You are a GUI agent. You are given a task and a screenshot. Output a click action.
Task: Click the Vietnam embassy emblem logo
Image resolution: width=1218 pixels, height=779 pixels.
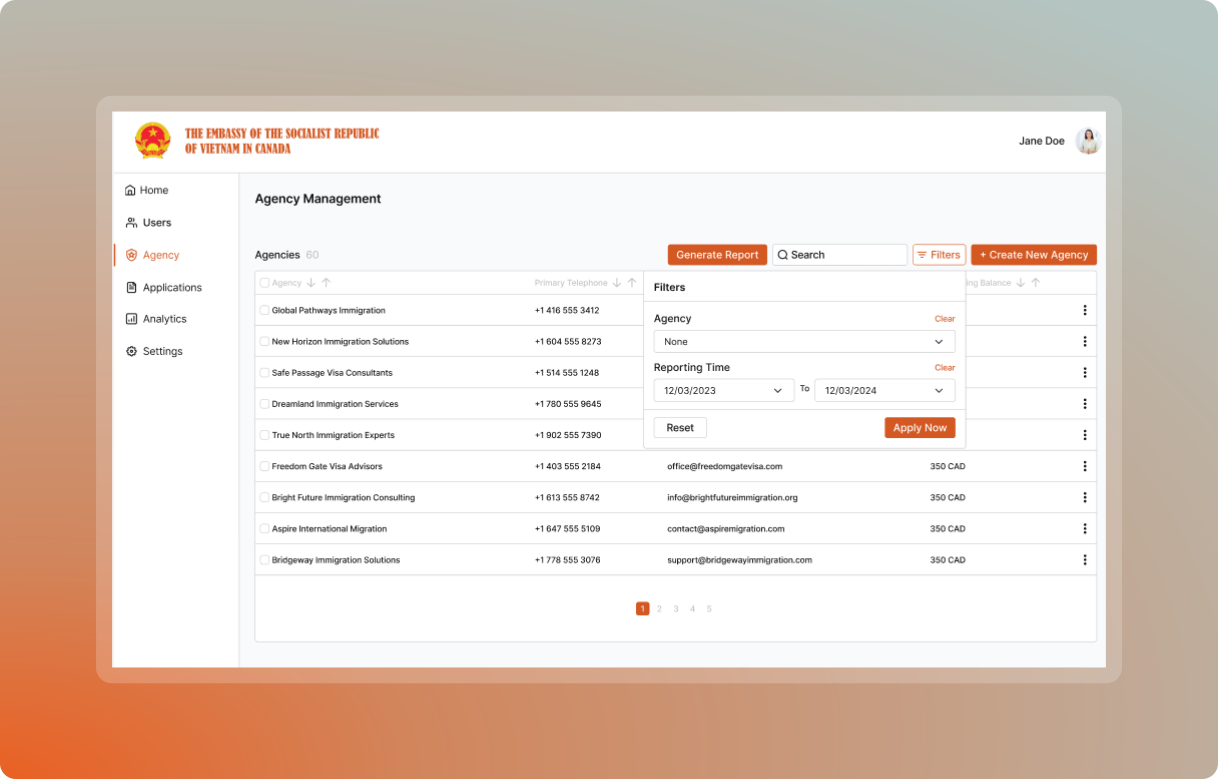(153, 141)
